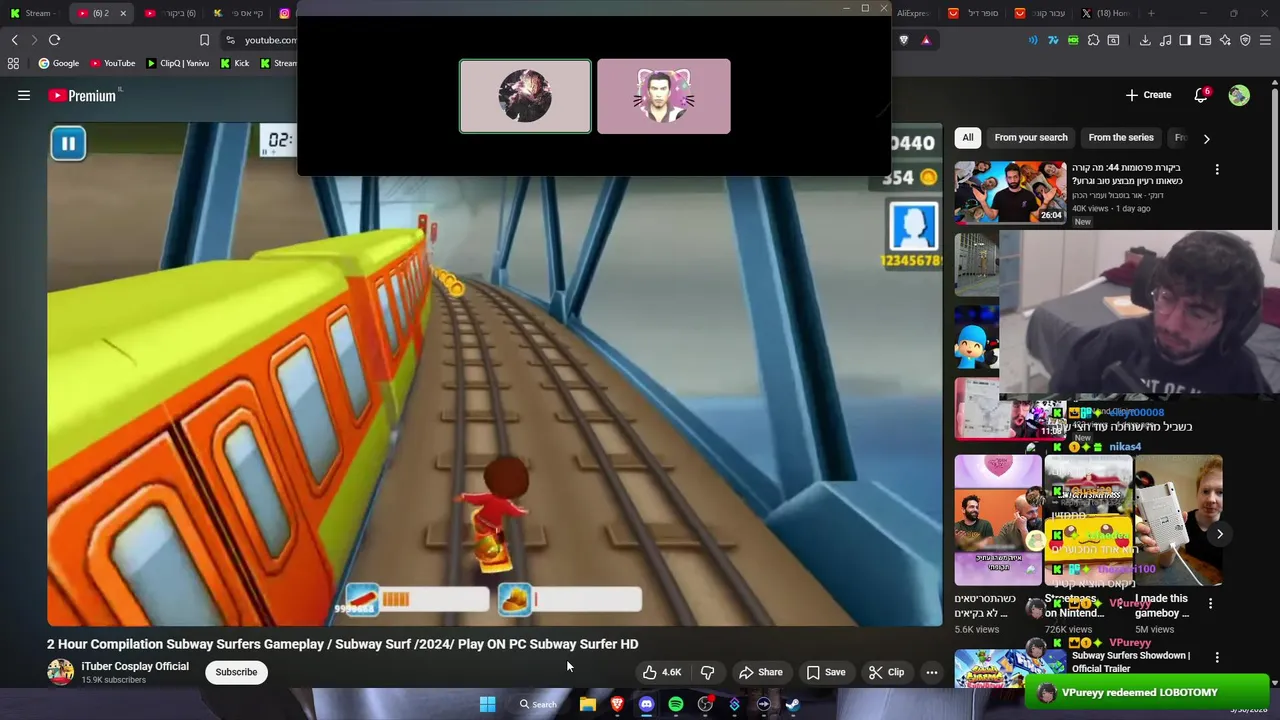Open Subway Surfers Showdown Official Trailer thumbnail

point(1010,669)
